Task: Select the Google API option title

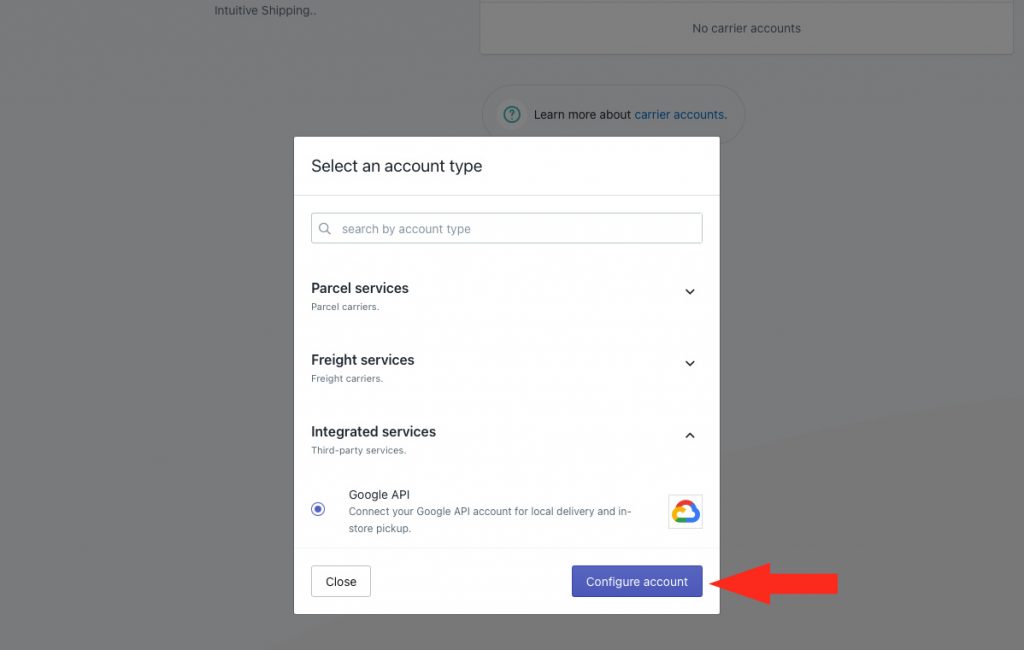Action: pos(379,495)
